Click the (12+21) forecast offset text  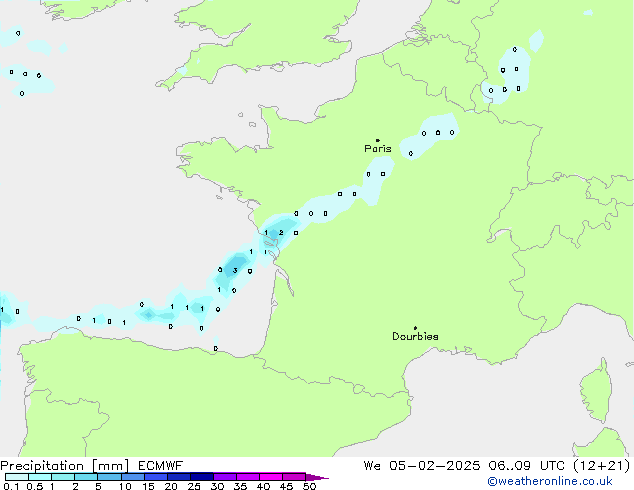pos(602,466)
